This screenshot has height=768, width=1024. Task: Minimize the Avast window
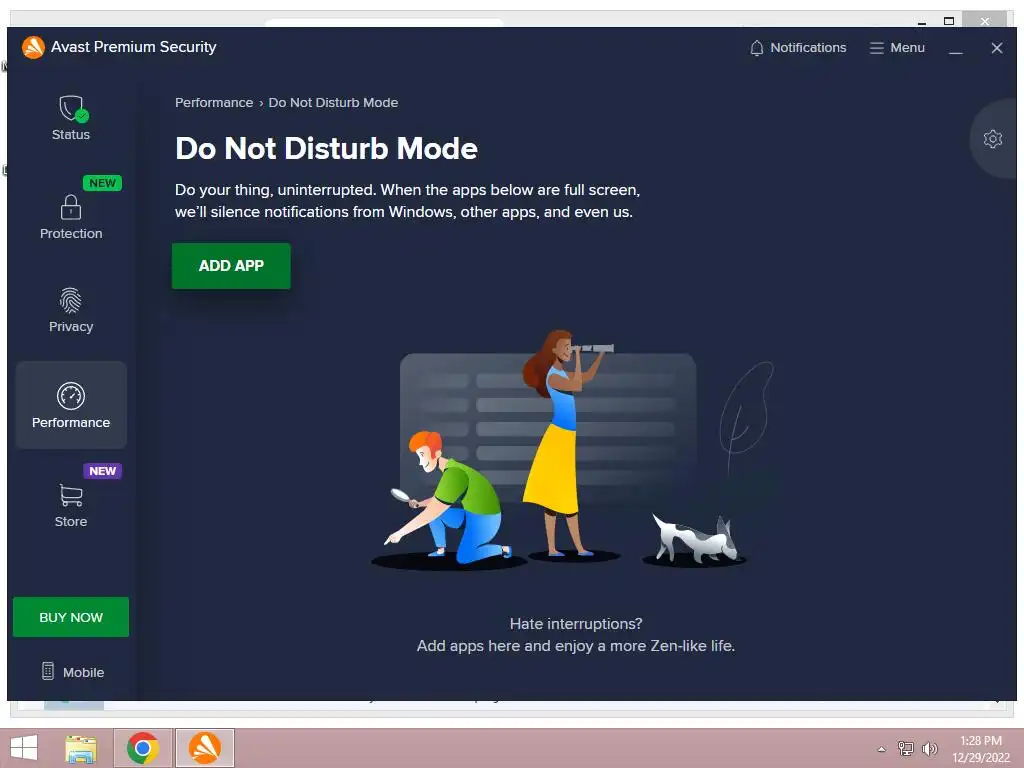click(x=955, y=48)
